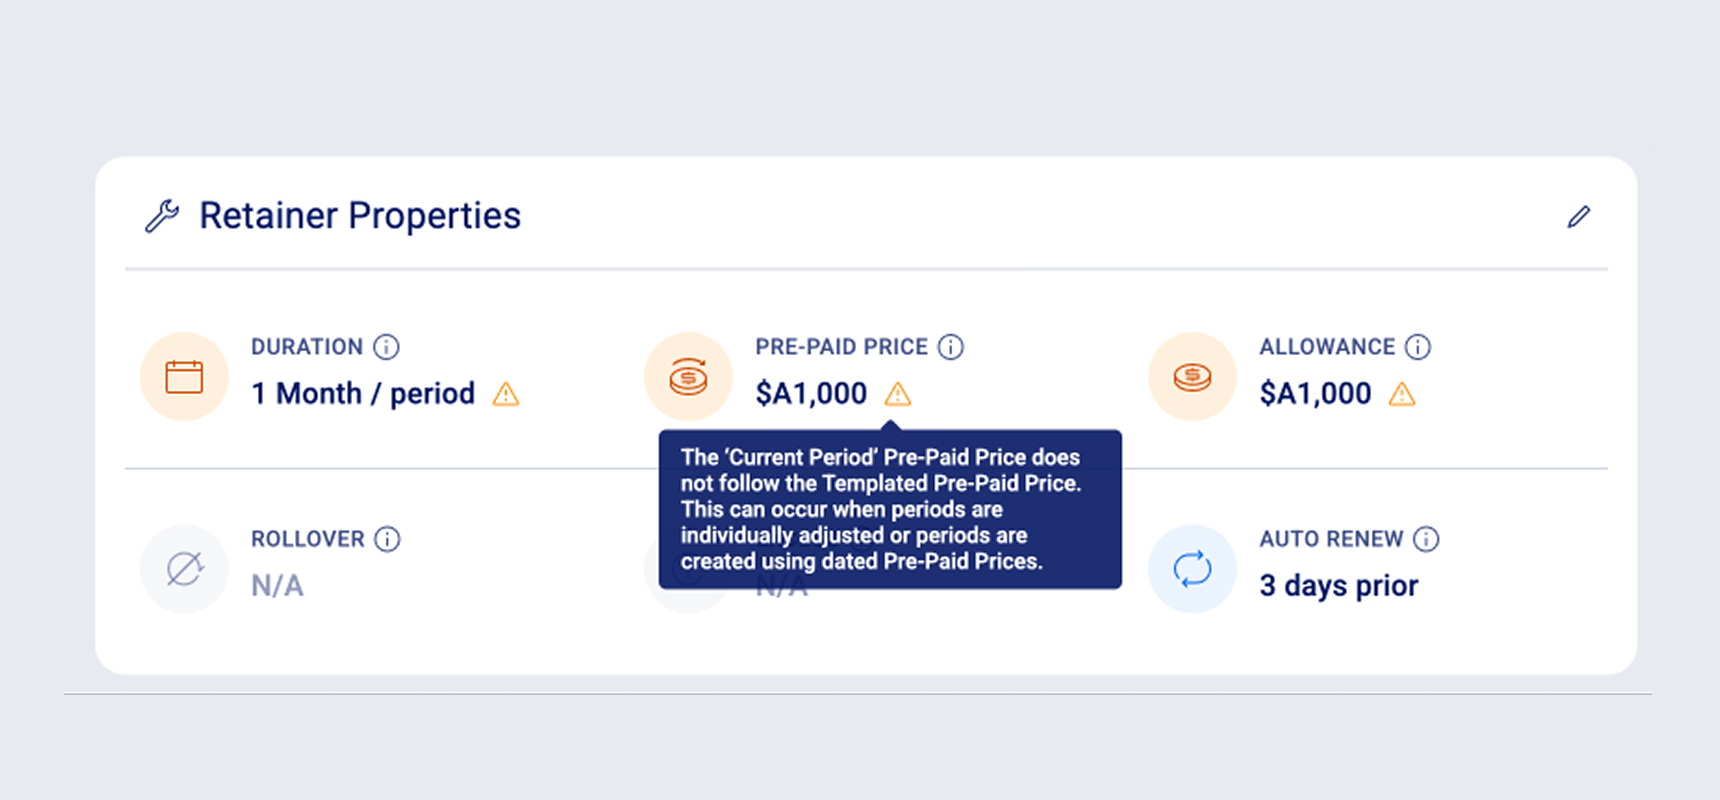Click the coin stack Pre-Paid Price icon
The height and width of the screenshot is (800, 1720).
coord(688,377)
